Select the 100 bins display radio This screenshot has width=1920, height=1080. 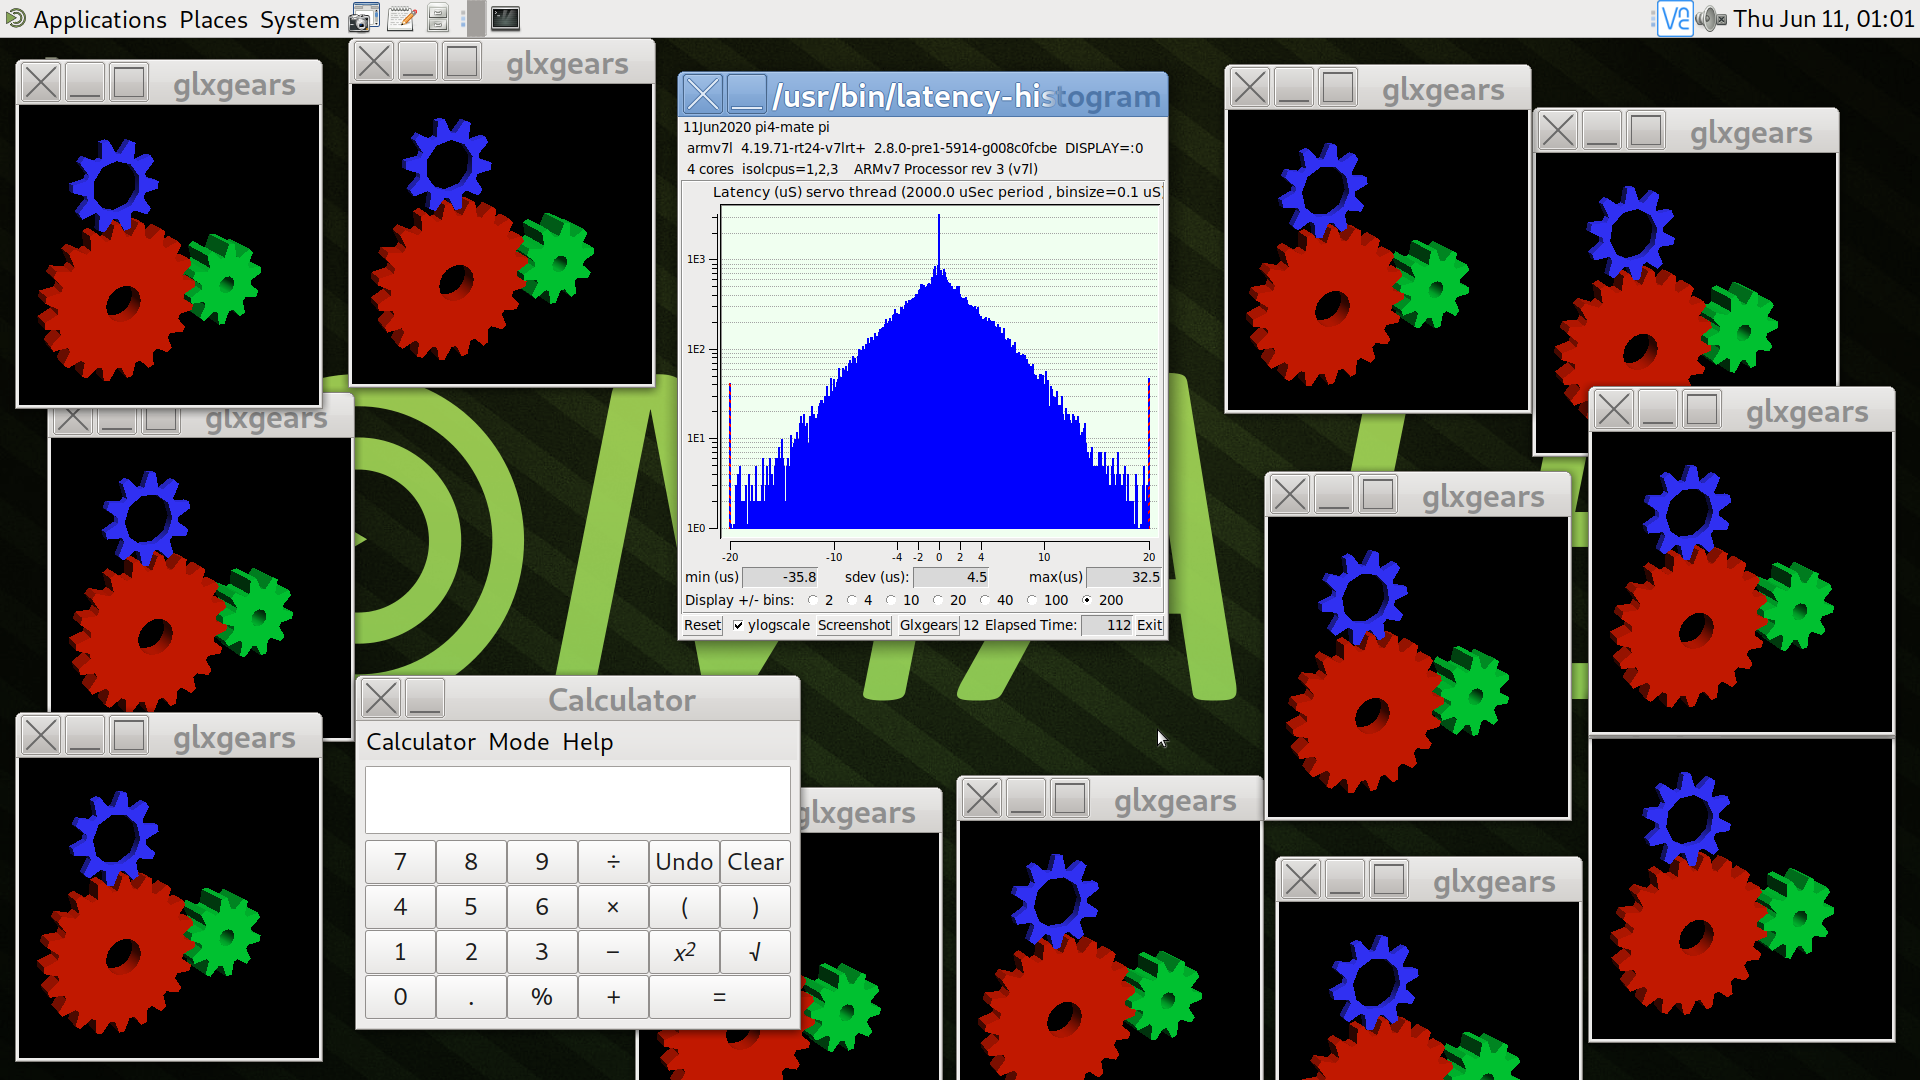pyautogui.click(x=1031, y=600)
